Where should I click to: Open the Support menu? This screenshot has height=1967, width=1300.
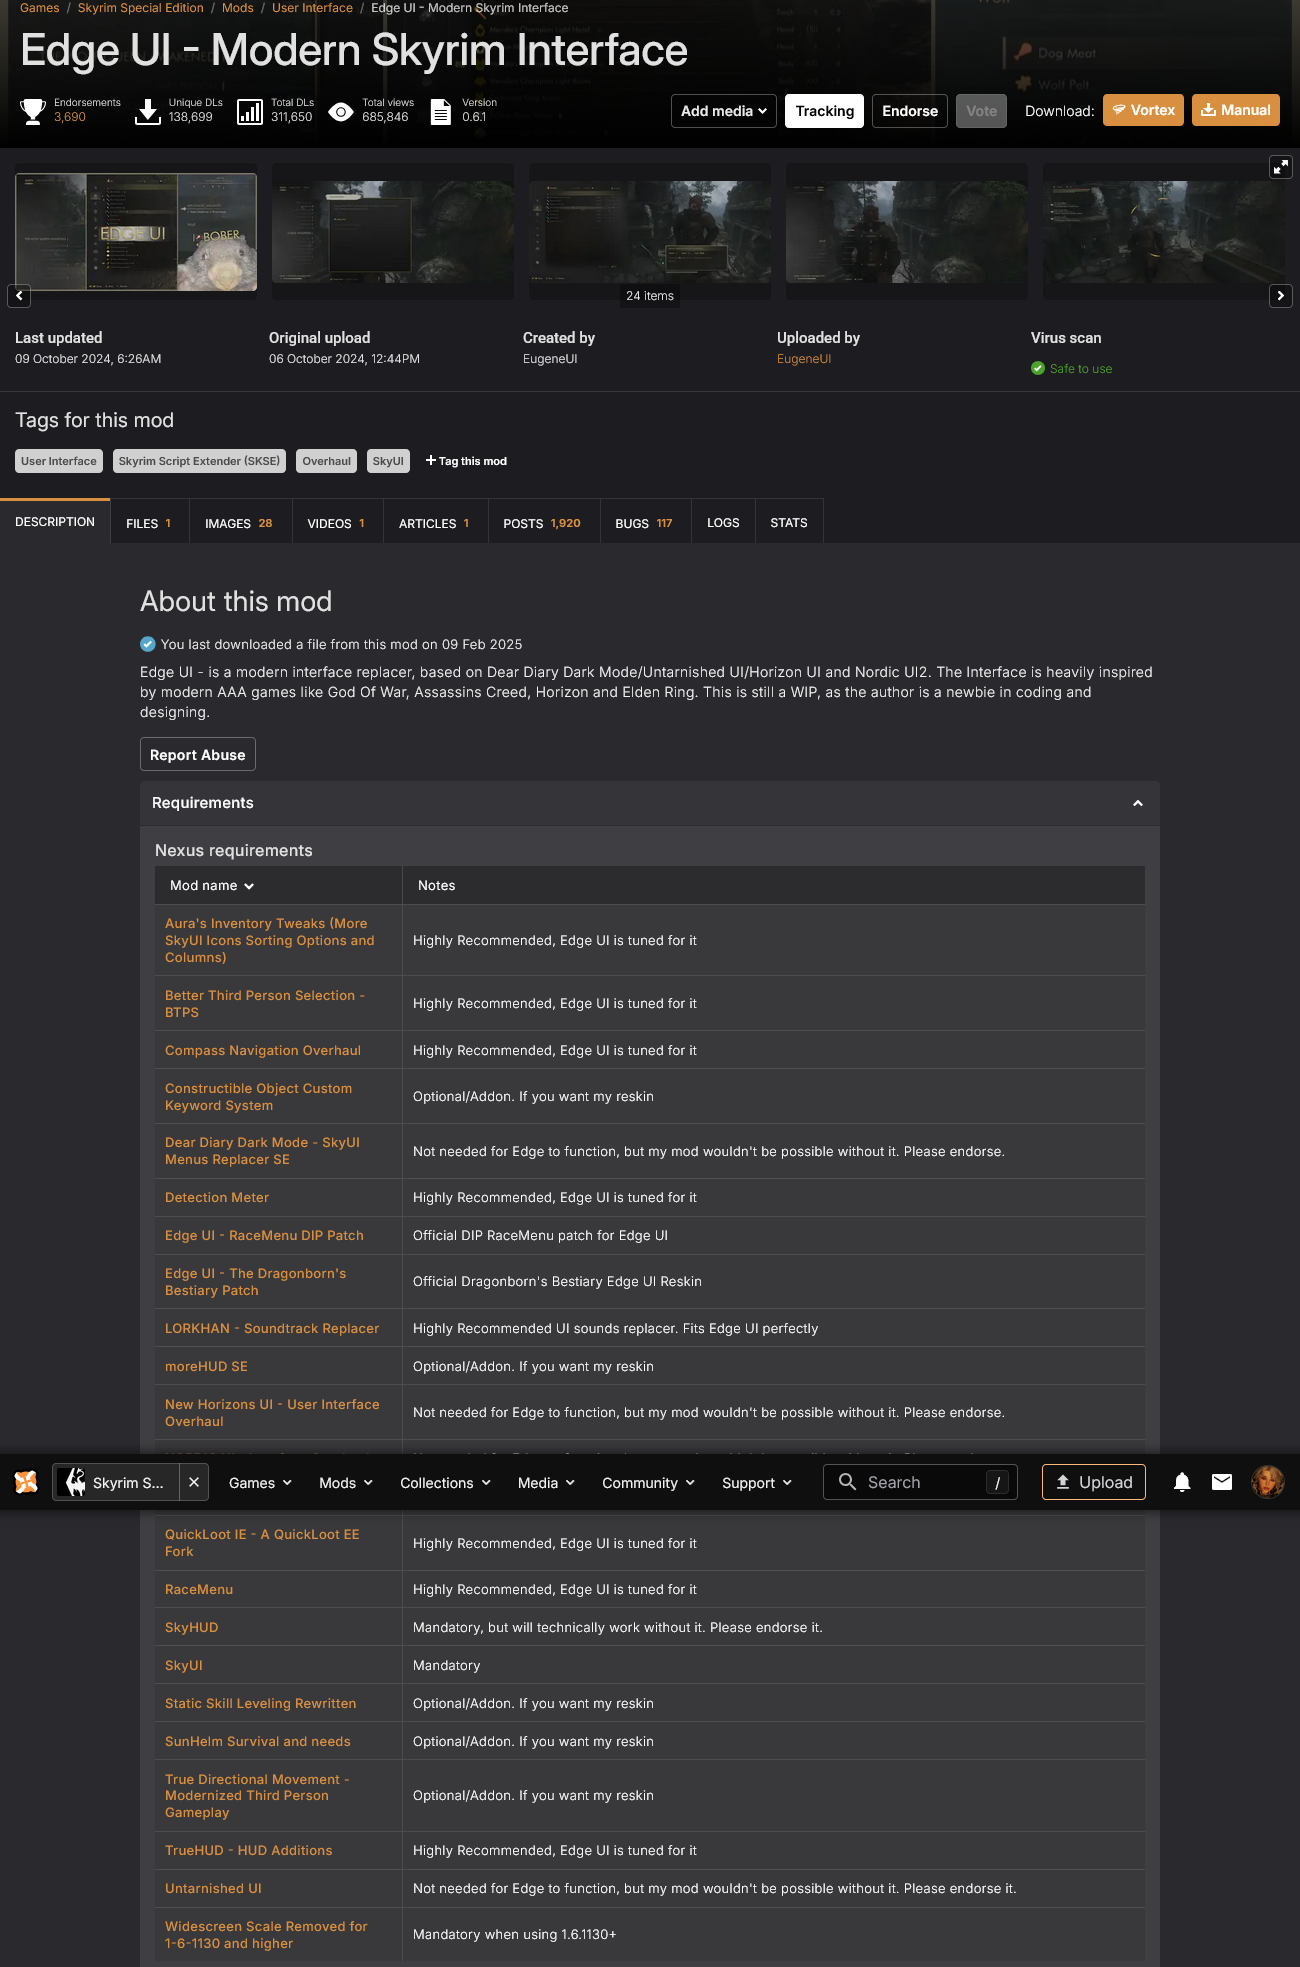click(x=757, y=1483)
